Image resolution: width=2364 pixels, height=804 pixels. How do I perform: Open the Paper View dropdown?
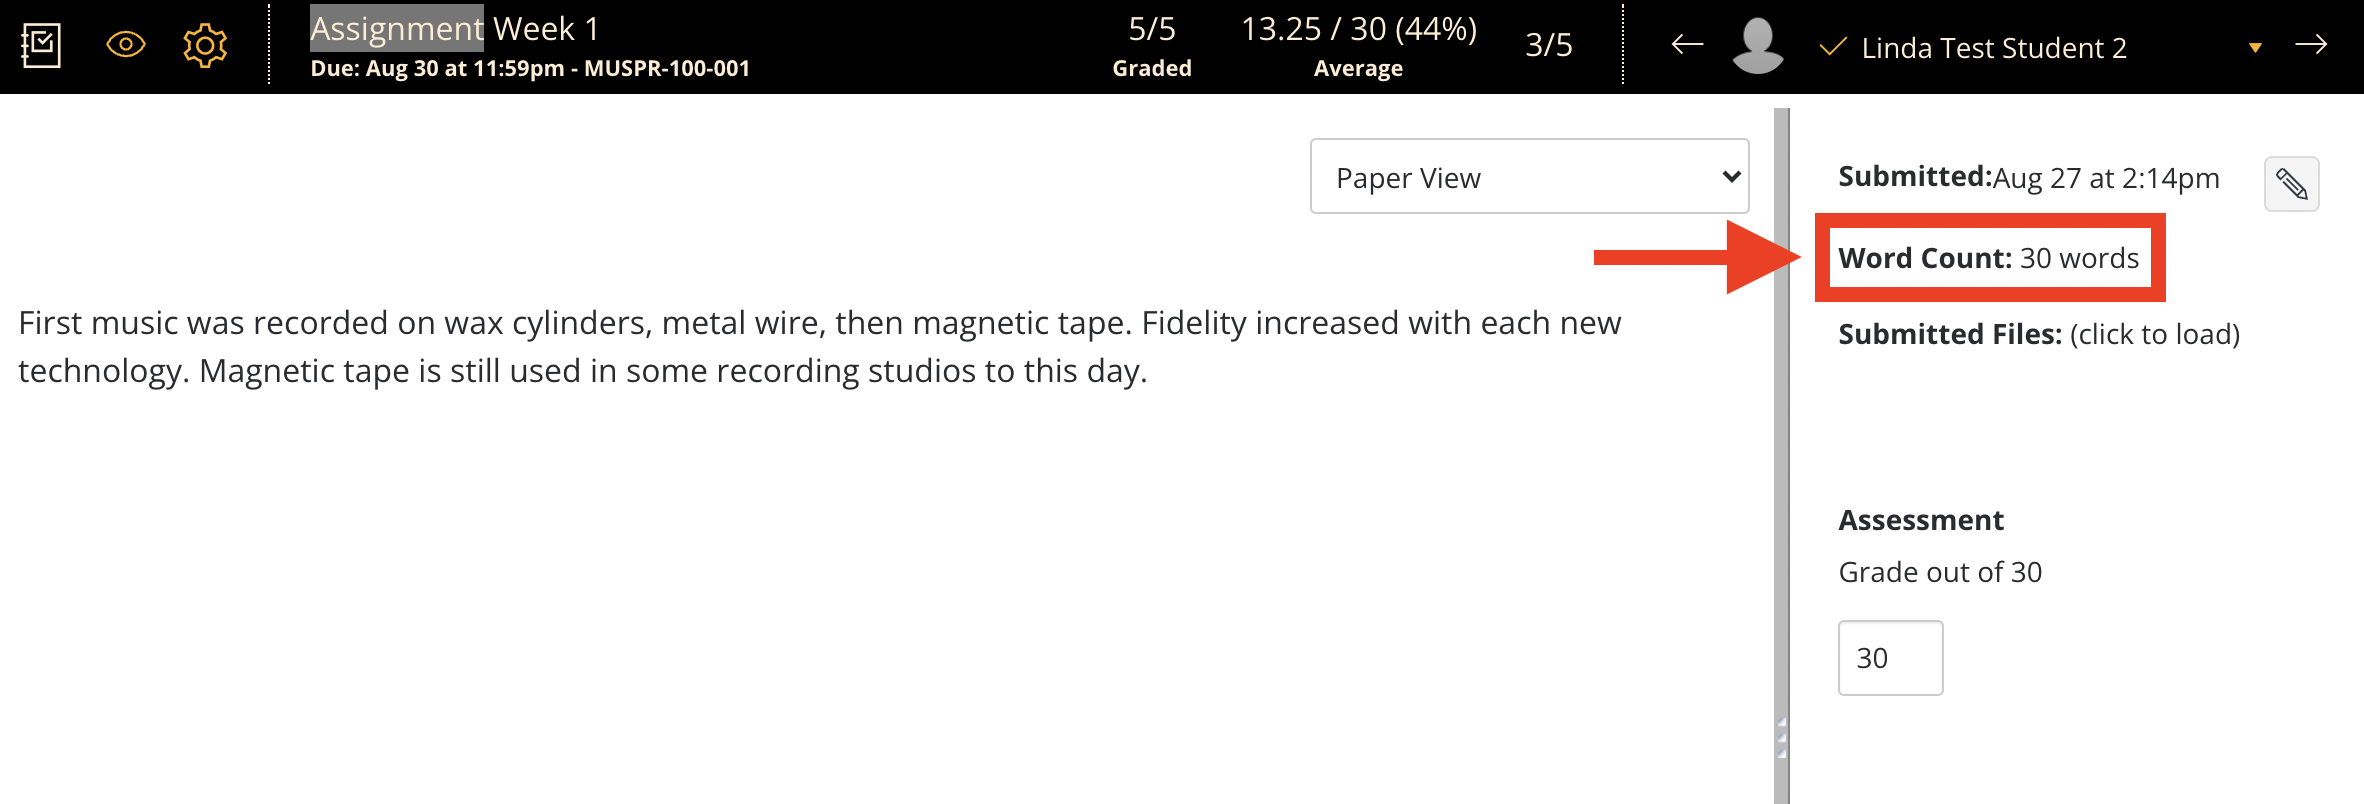[1529, 177]
